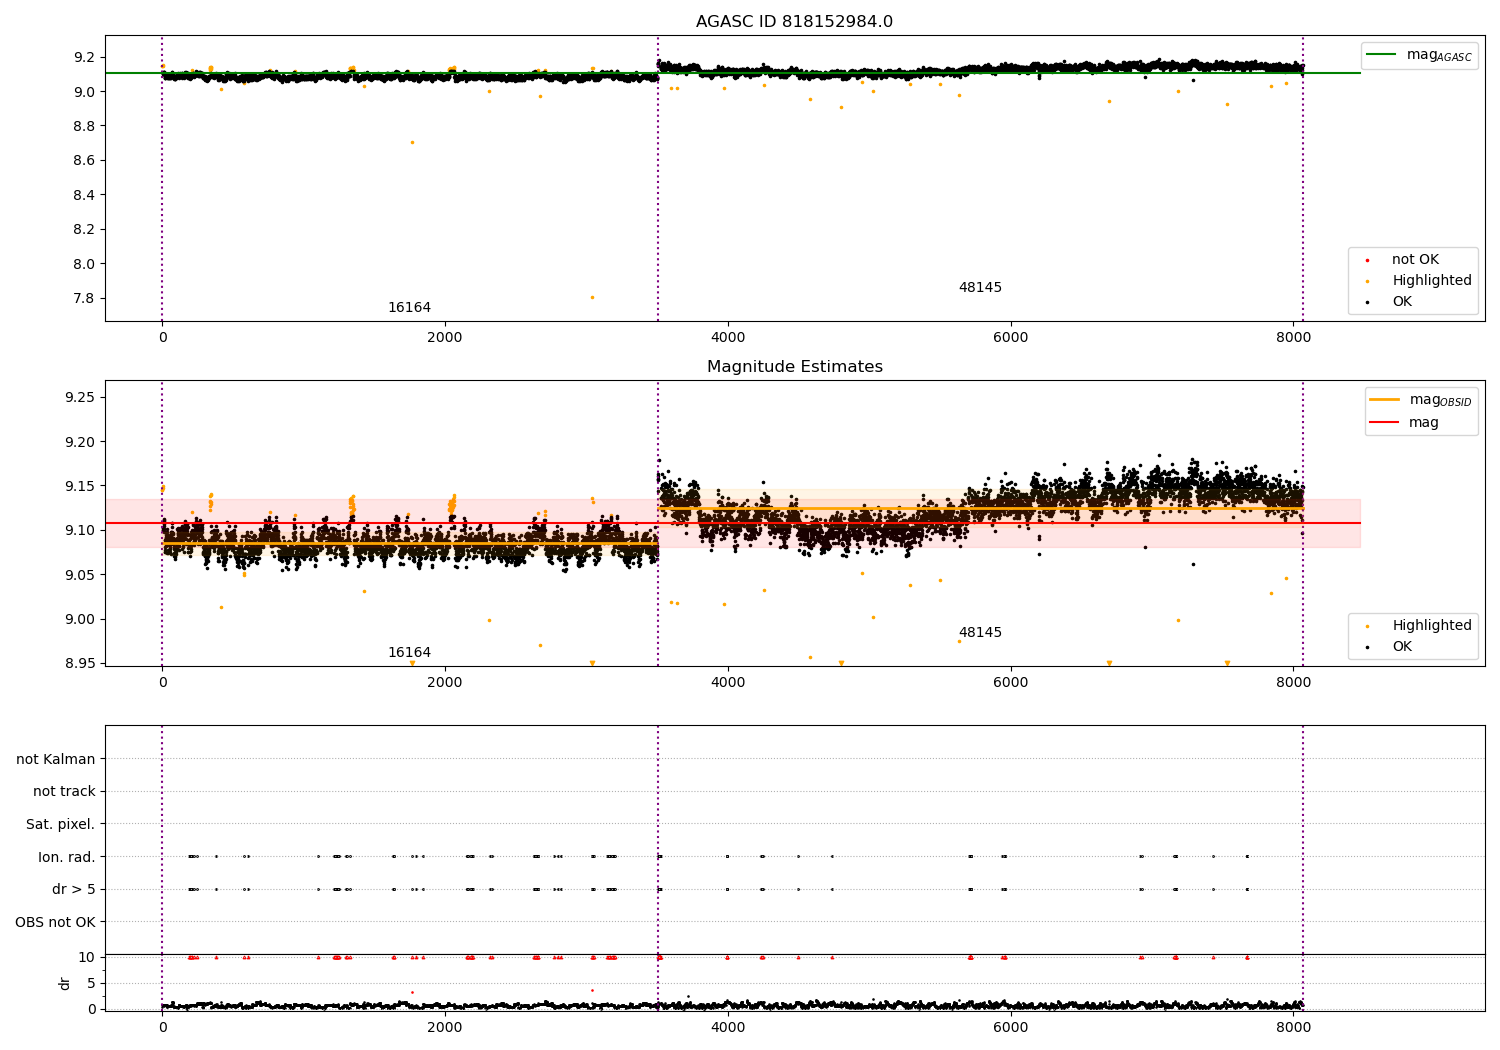Viewport: 1500px width, 1050px height.
Task: Click x-axis tick 0 under bottom plot
Action: pos(162,1027)
